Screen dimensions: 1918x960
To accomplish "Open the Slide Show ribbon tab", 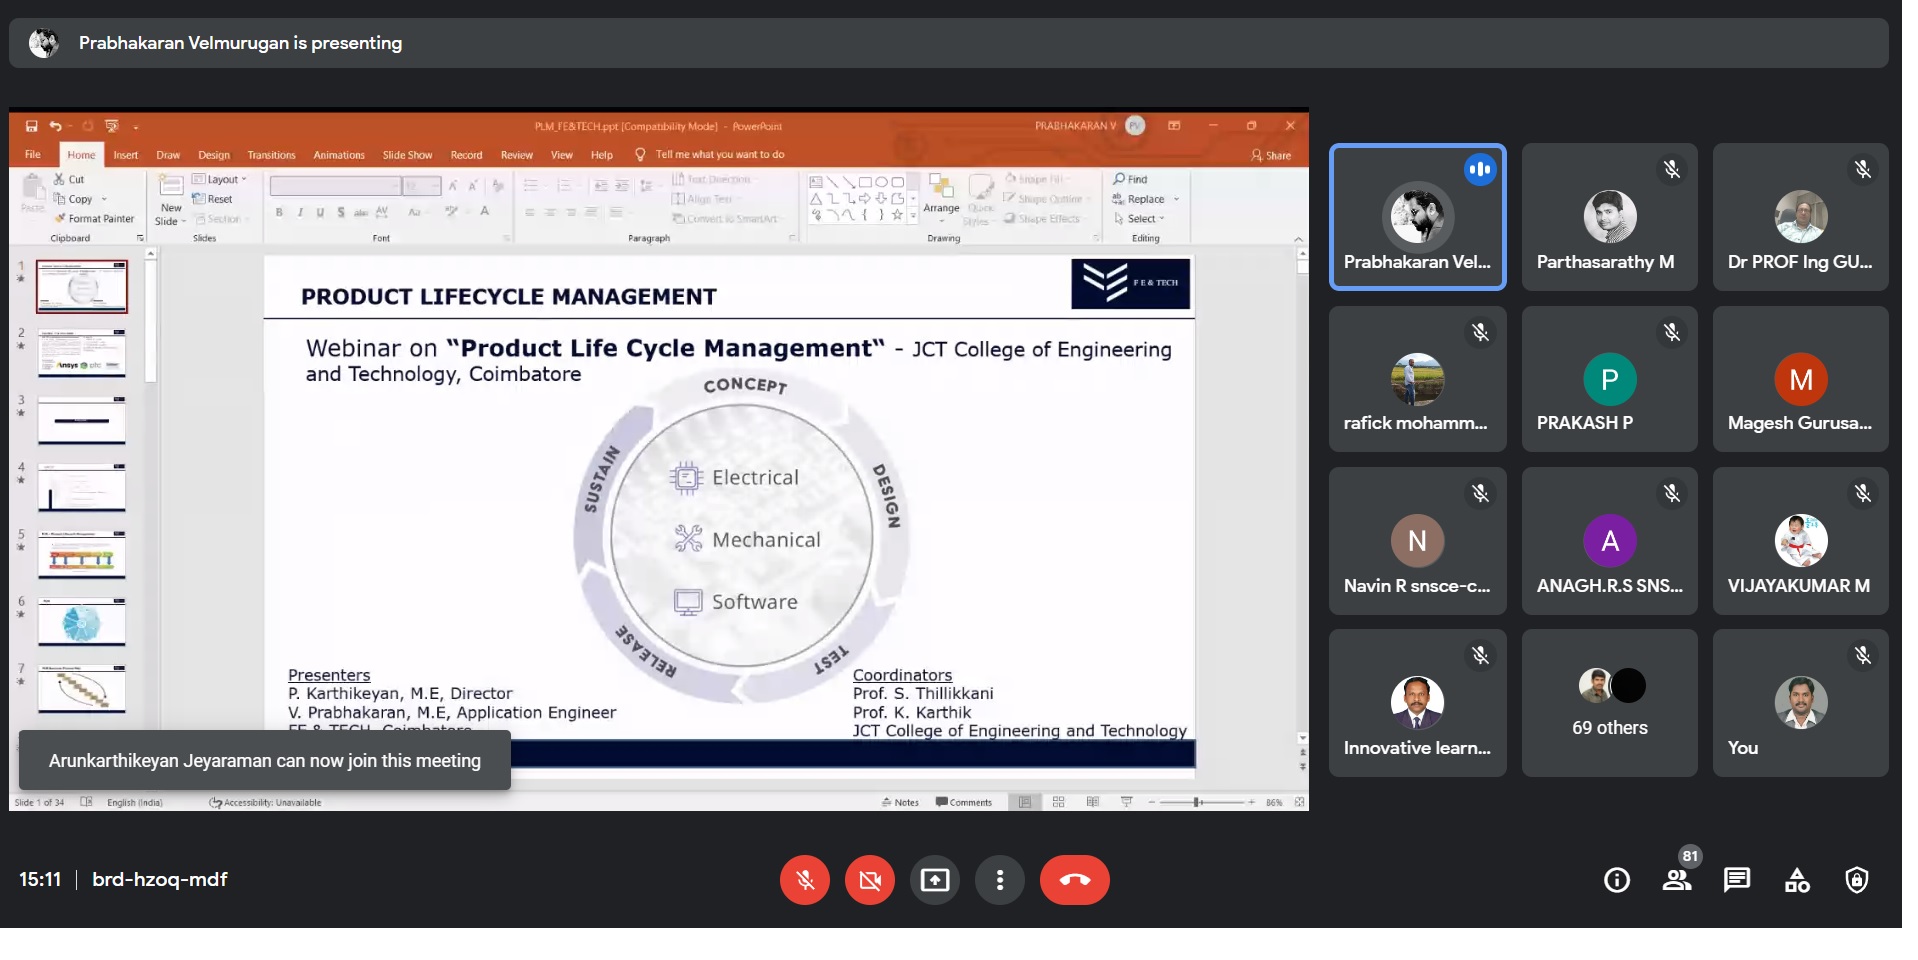I will 407,155.
